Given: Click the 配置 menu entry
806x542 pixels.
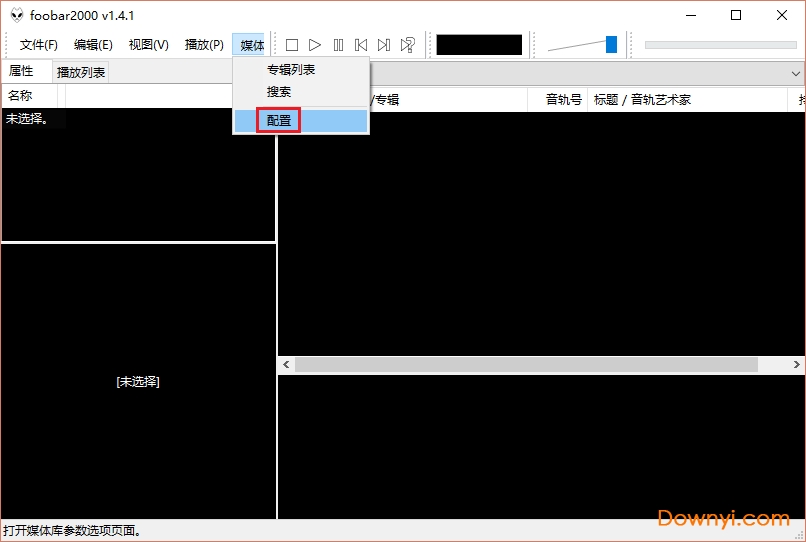Looking at the screenshot, I should 301,121.
